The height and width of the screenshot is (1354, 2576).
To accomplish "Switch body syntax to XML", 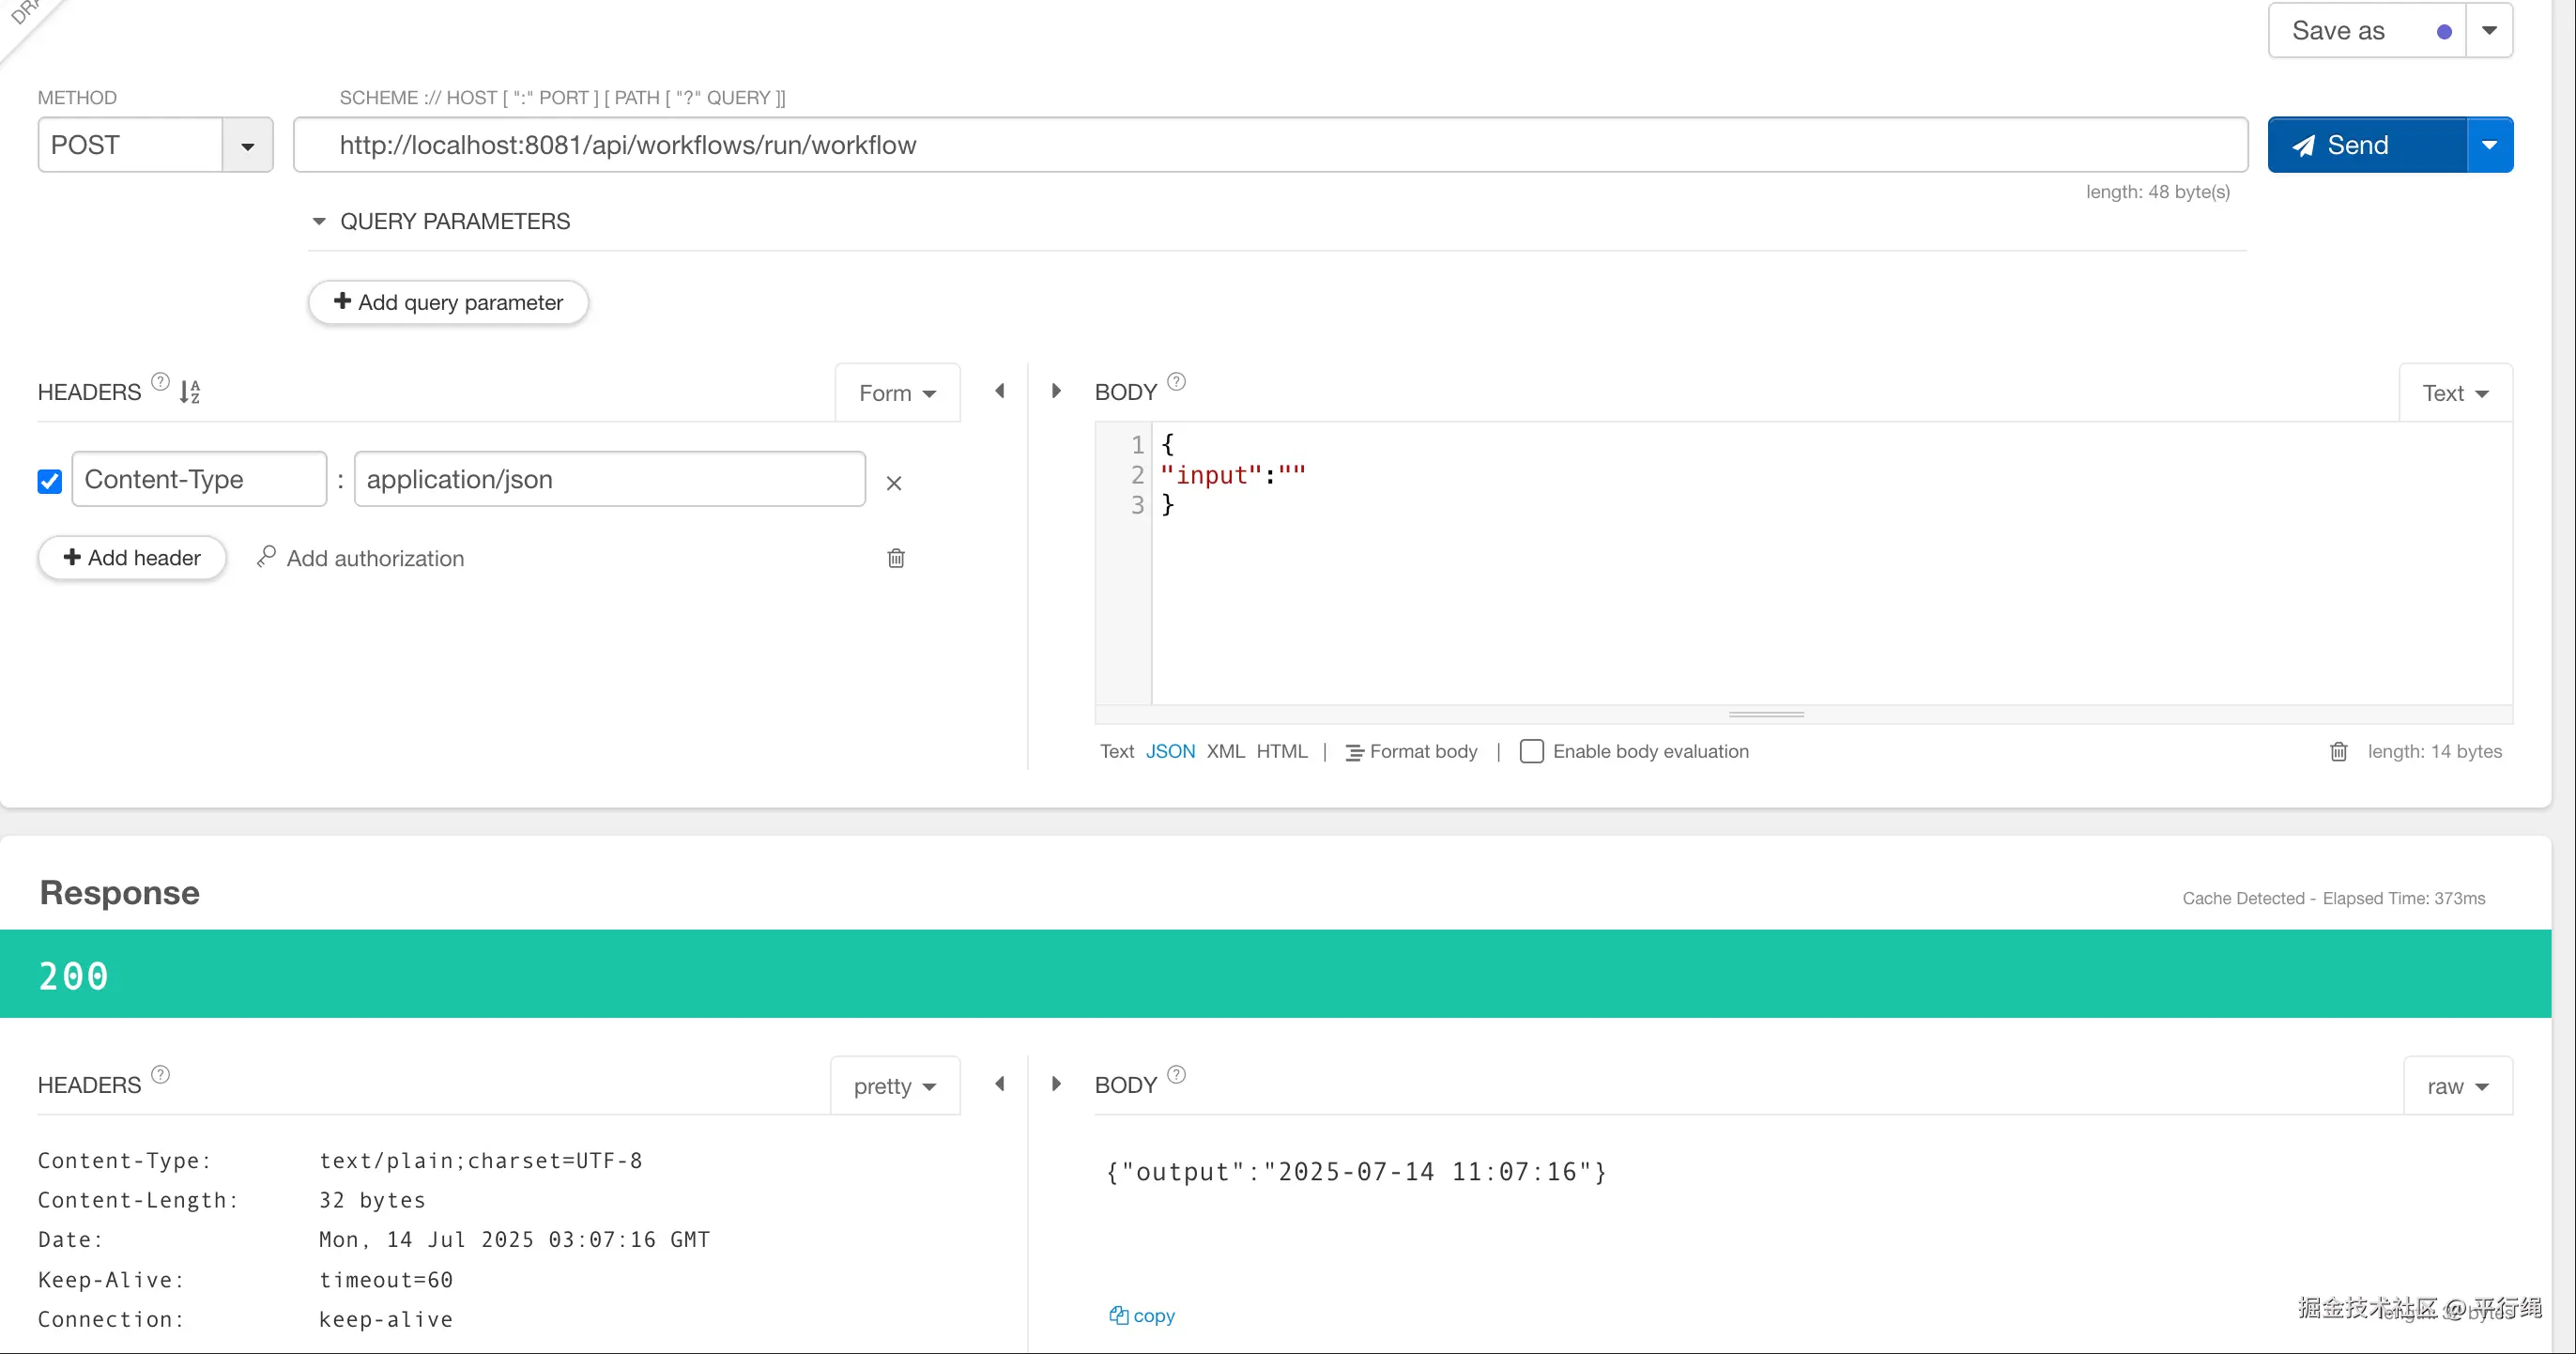I will (x=1225, y=751).
